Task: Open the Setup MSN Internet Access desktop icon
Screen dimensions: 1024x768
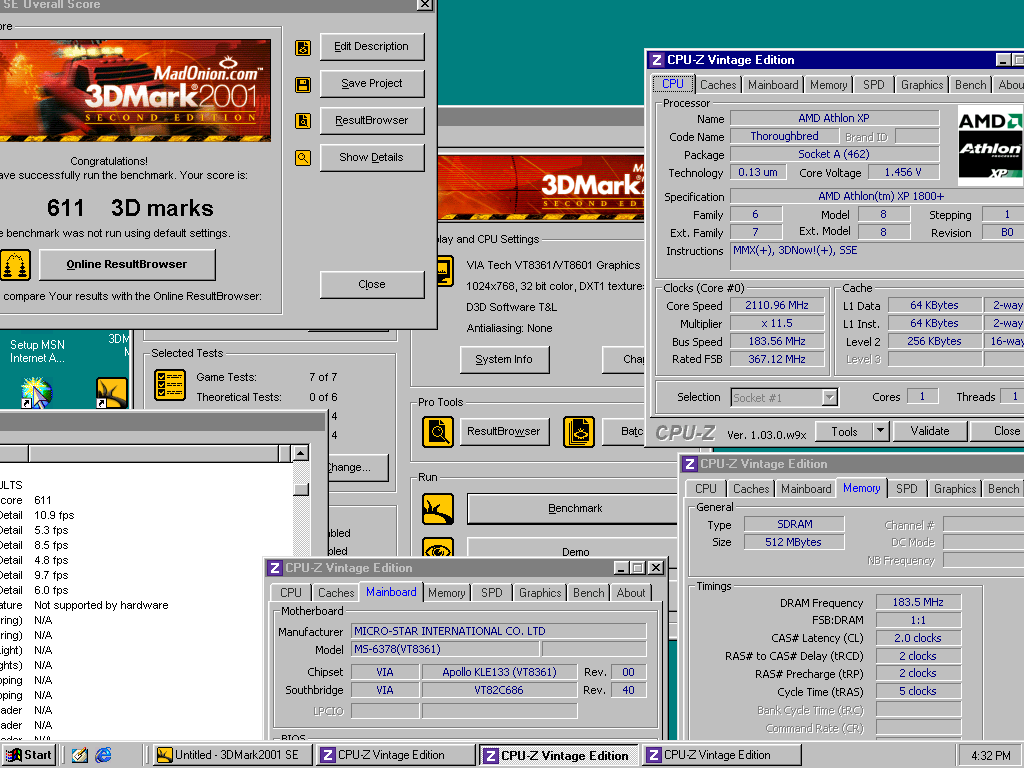Action: 36,391
